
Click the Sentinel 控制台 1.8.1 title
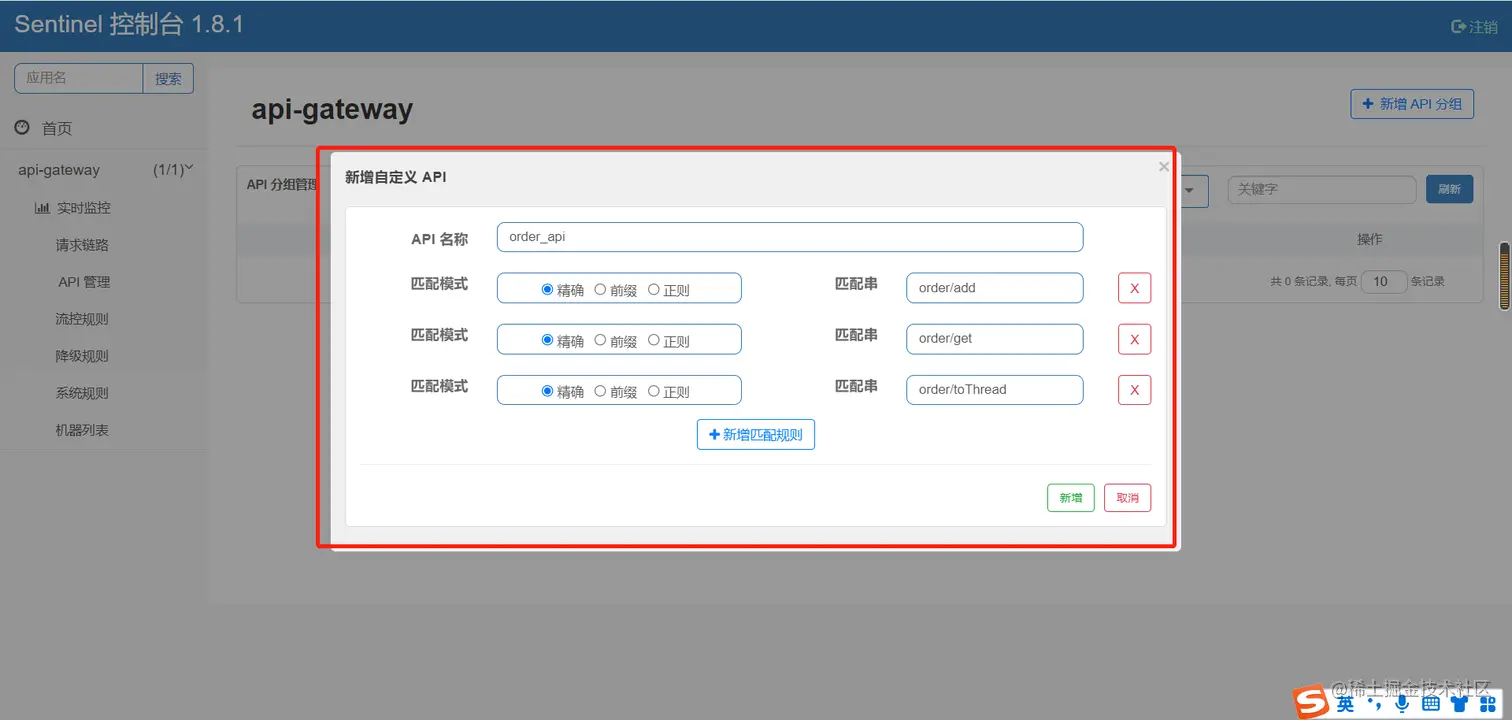(129, 25)
